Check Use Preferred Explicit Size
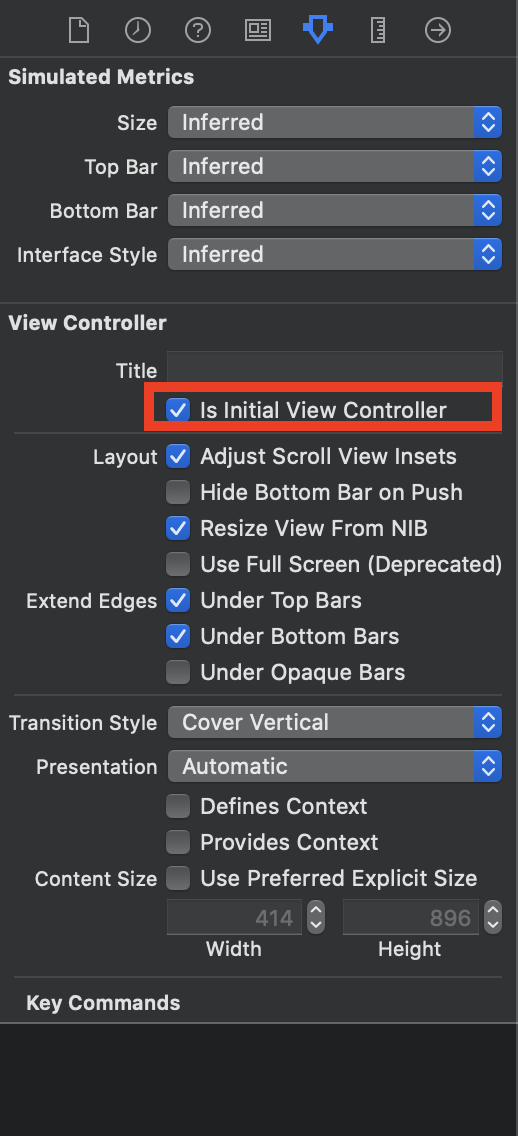Viewport: 518px width, 1136px height. coord(177,879)
